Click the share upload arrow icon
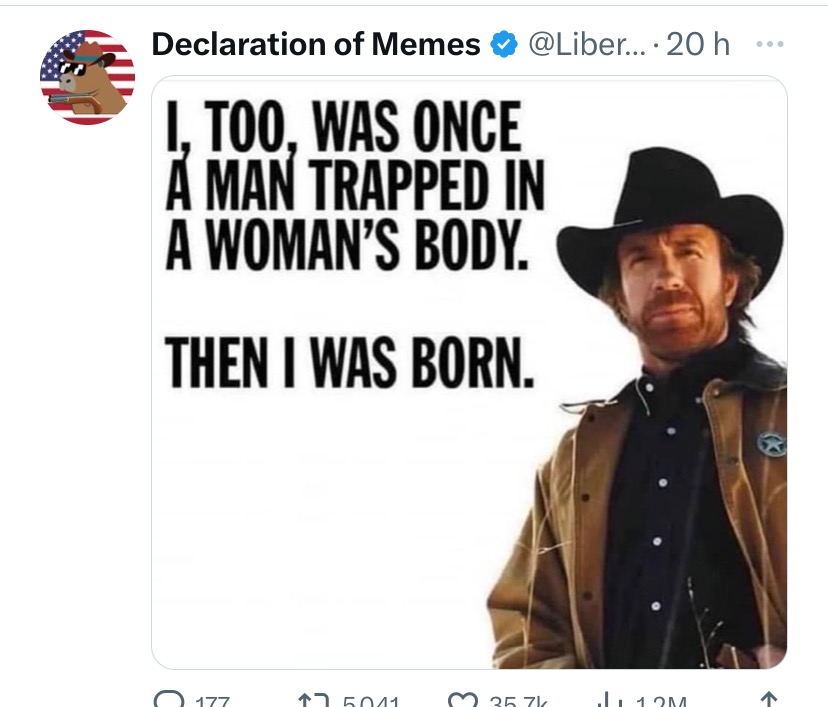 768,701
